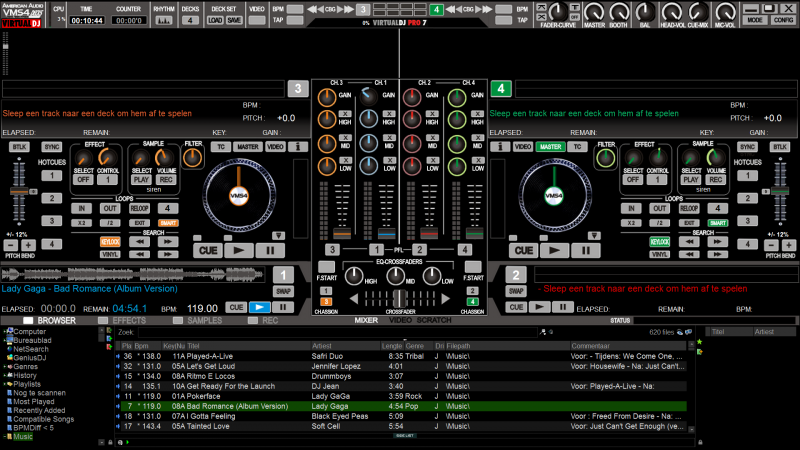800x450 pixels.
Task: Click deck 3 pitch slider
Action: click(19, 191)
